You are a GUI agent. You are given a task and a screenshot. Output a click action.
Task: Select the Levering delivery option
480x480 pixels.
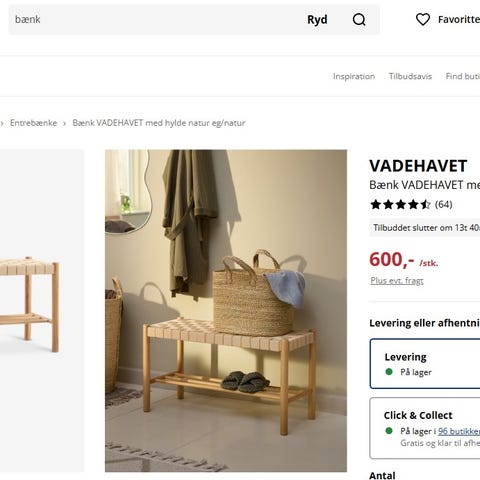(425, 364)
